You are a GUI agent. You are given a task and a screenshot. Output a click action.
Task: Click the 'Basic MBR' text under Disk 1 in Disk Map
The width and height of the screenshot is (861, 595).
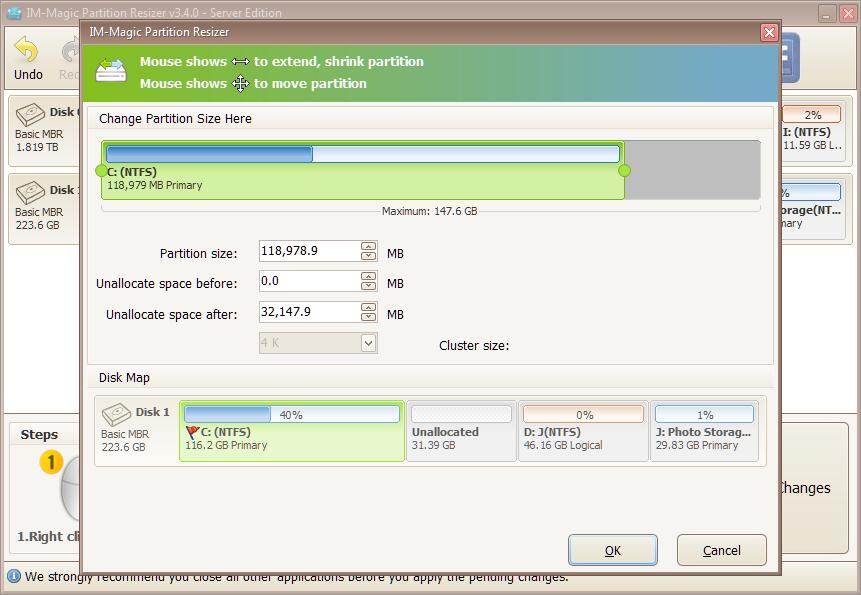pyautogui.click(x=125, y=434)
